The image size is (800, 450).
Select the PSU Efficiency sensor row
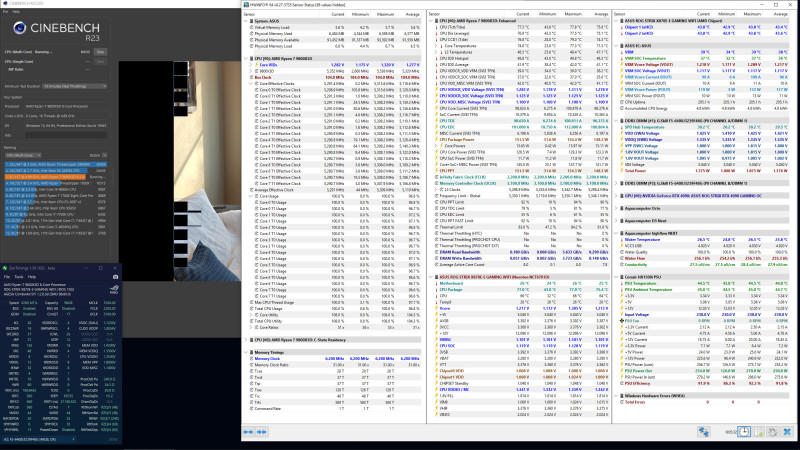coord(705,383)
